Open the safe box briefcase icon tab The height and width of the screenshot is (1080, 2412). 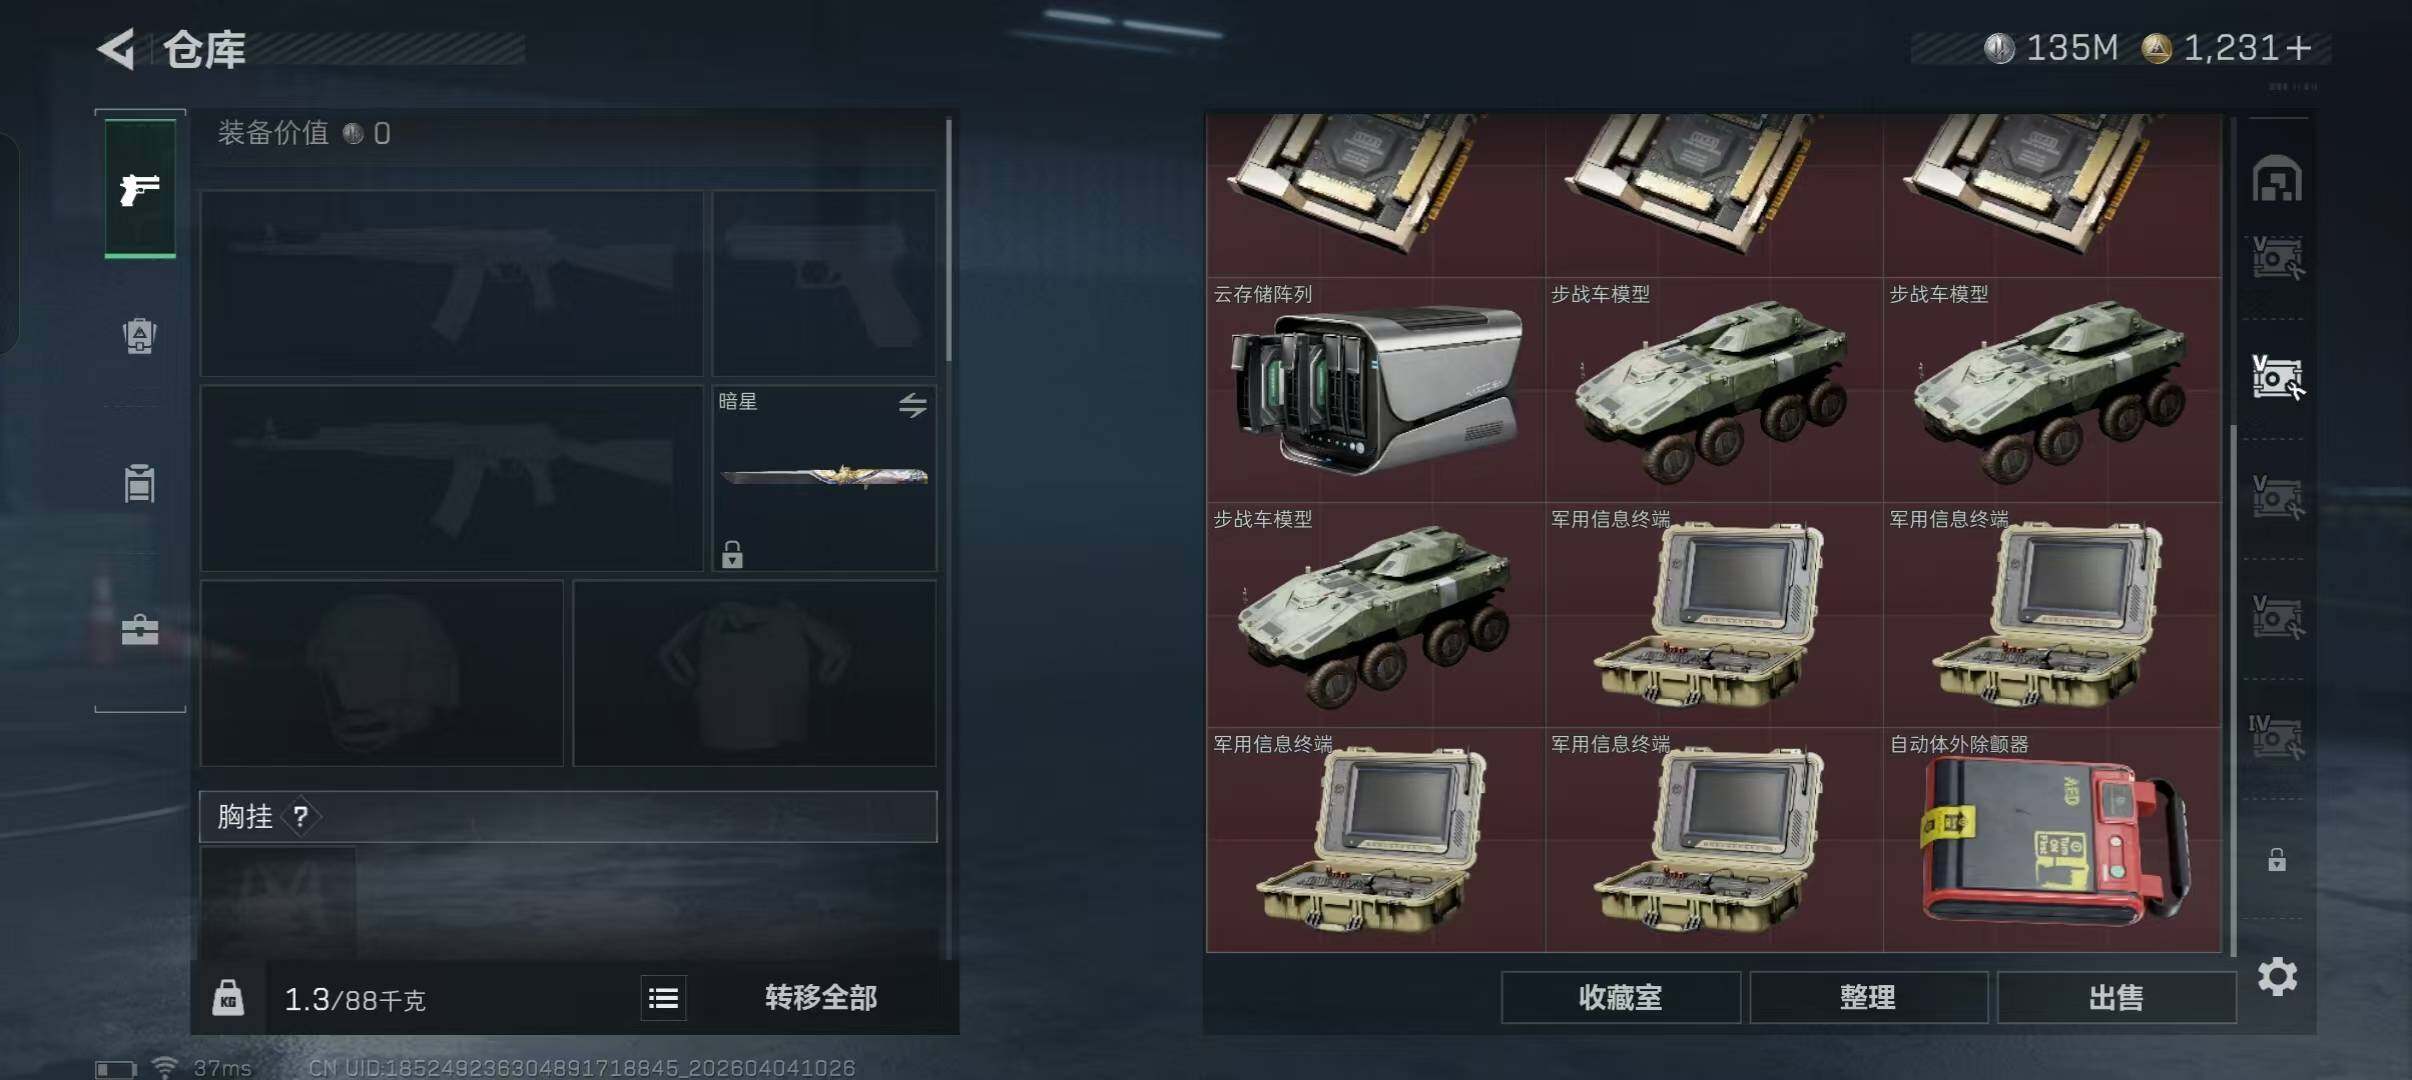(140, 630)
